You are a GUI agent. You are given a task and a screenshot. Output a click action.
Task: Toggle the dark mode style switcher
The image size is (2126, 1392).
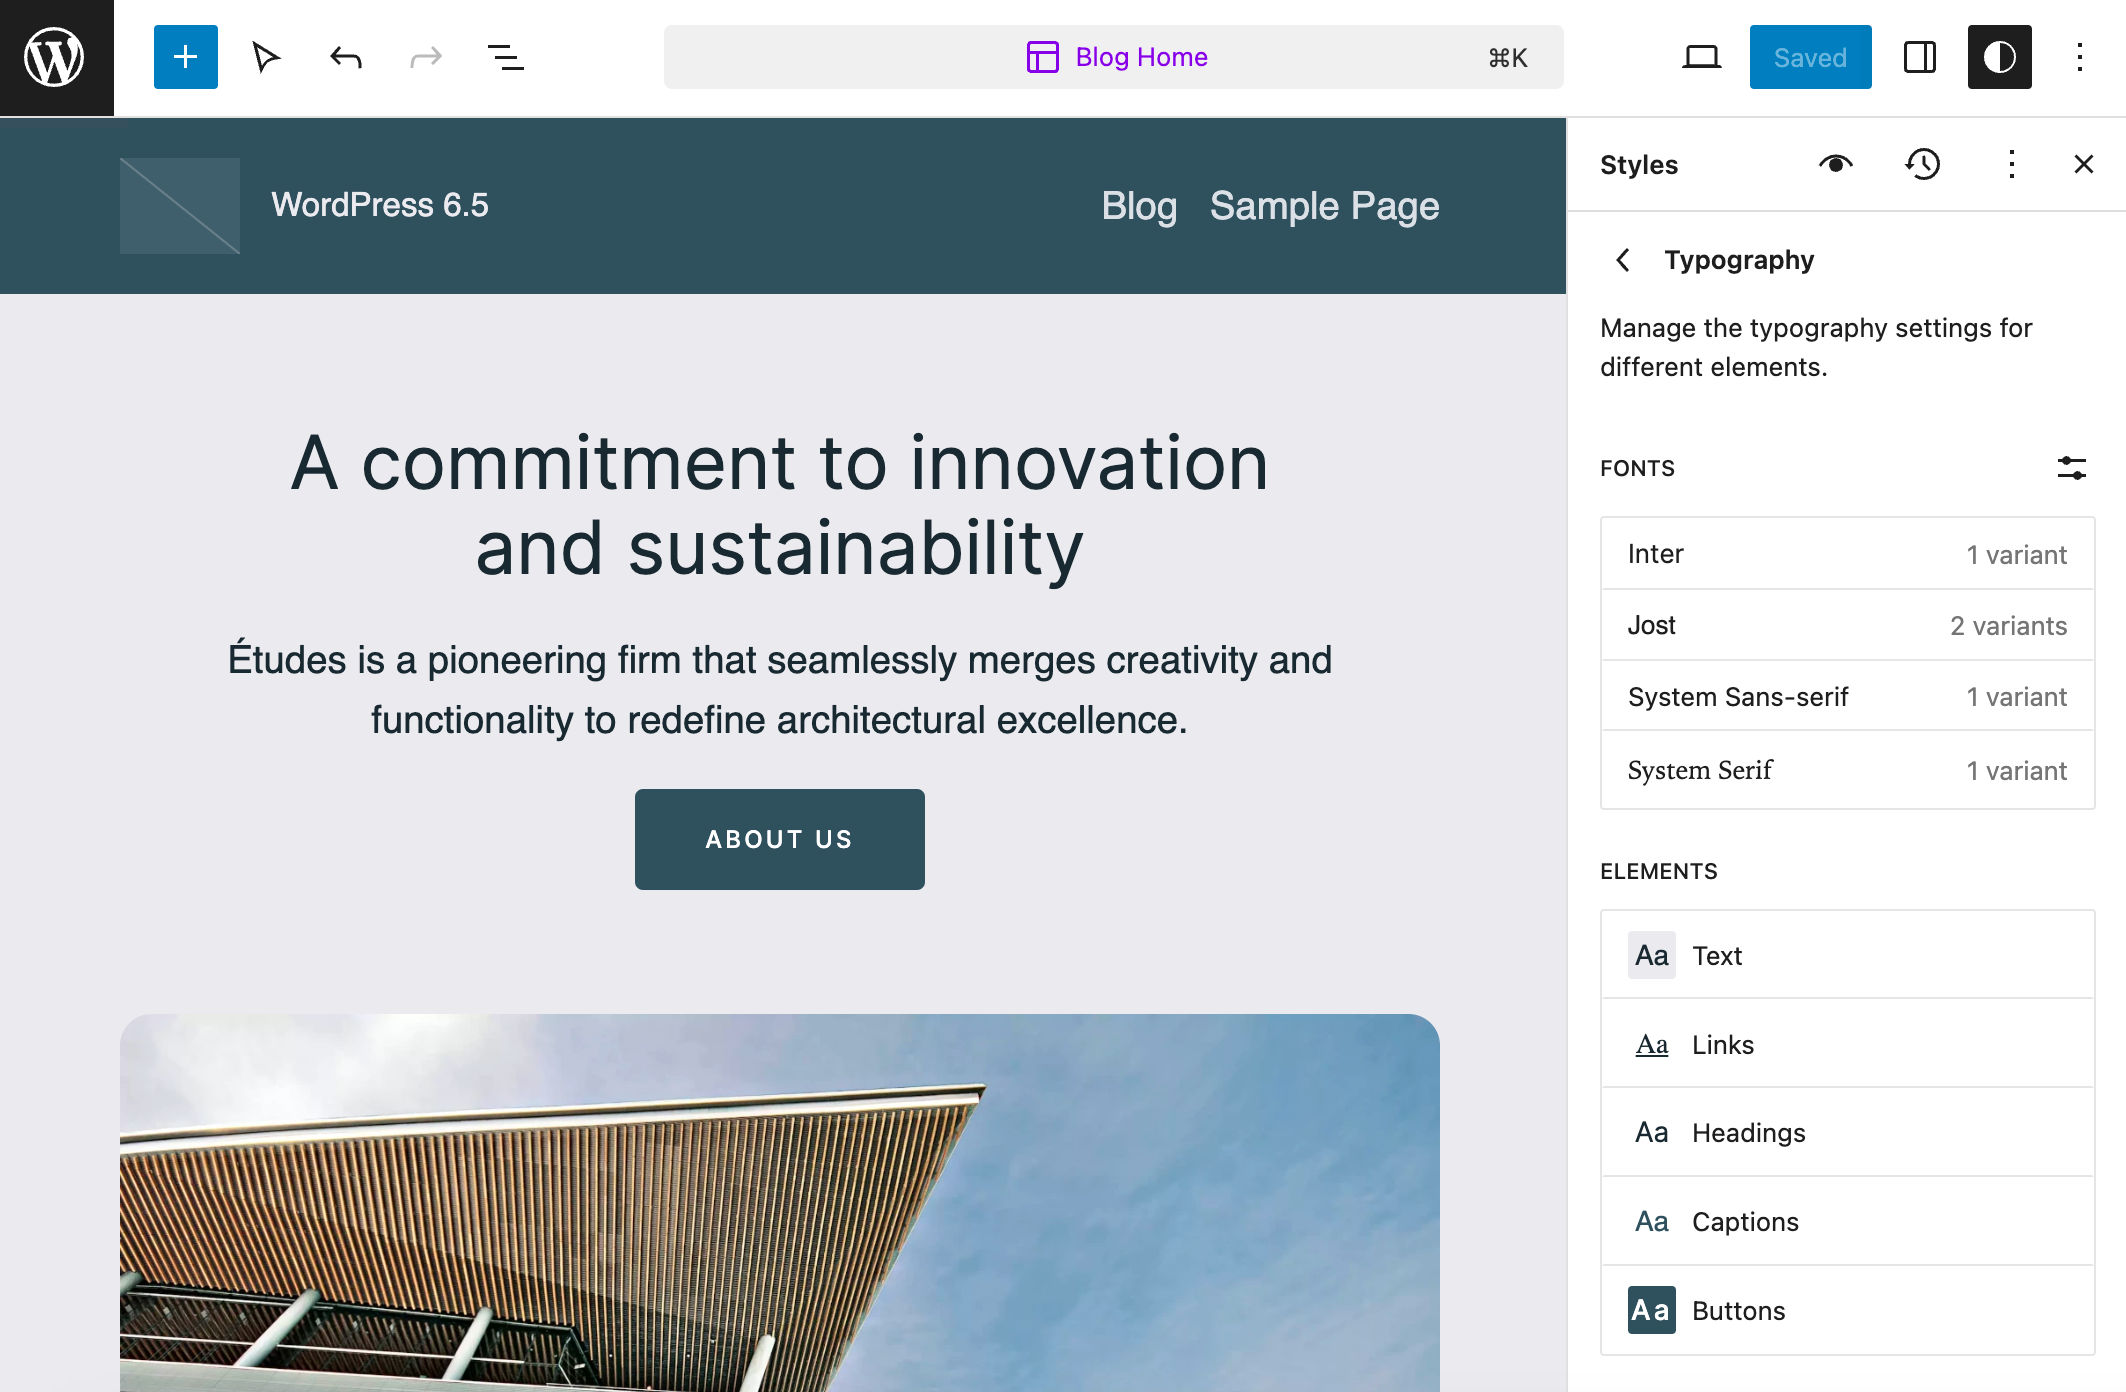pyautogui.click(x=2000, y=56)
